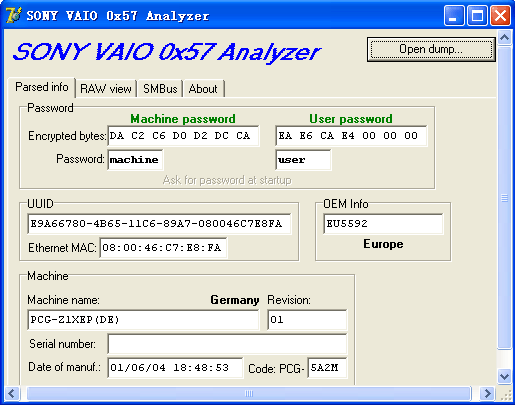
Task: Click the 'Date of manuf.:' label
Action: coord(64,367)
